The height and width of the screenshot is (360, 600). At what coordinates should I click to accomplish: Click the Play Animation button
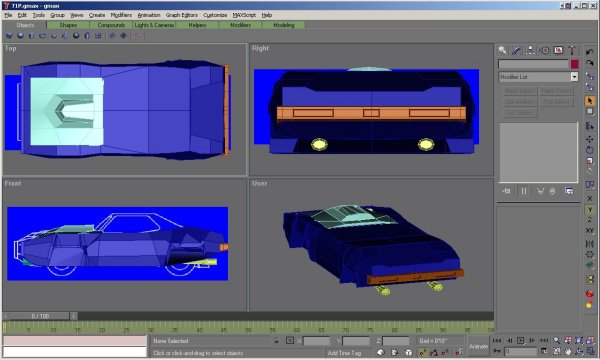pos(520,340)
